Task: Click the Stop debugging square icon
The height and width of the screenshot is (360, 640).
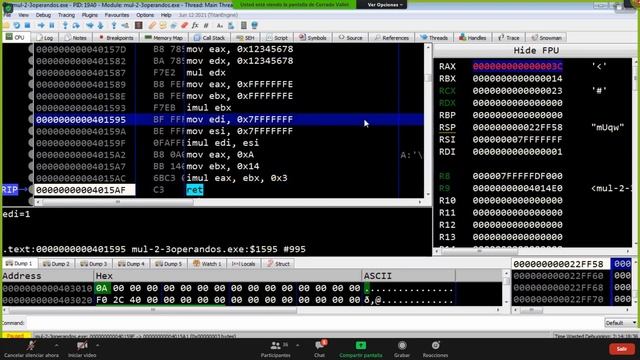Action: pos(27,25)
